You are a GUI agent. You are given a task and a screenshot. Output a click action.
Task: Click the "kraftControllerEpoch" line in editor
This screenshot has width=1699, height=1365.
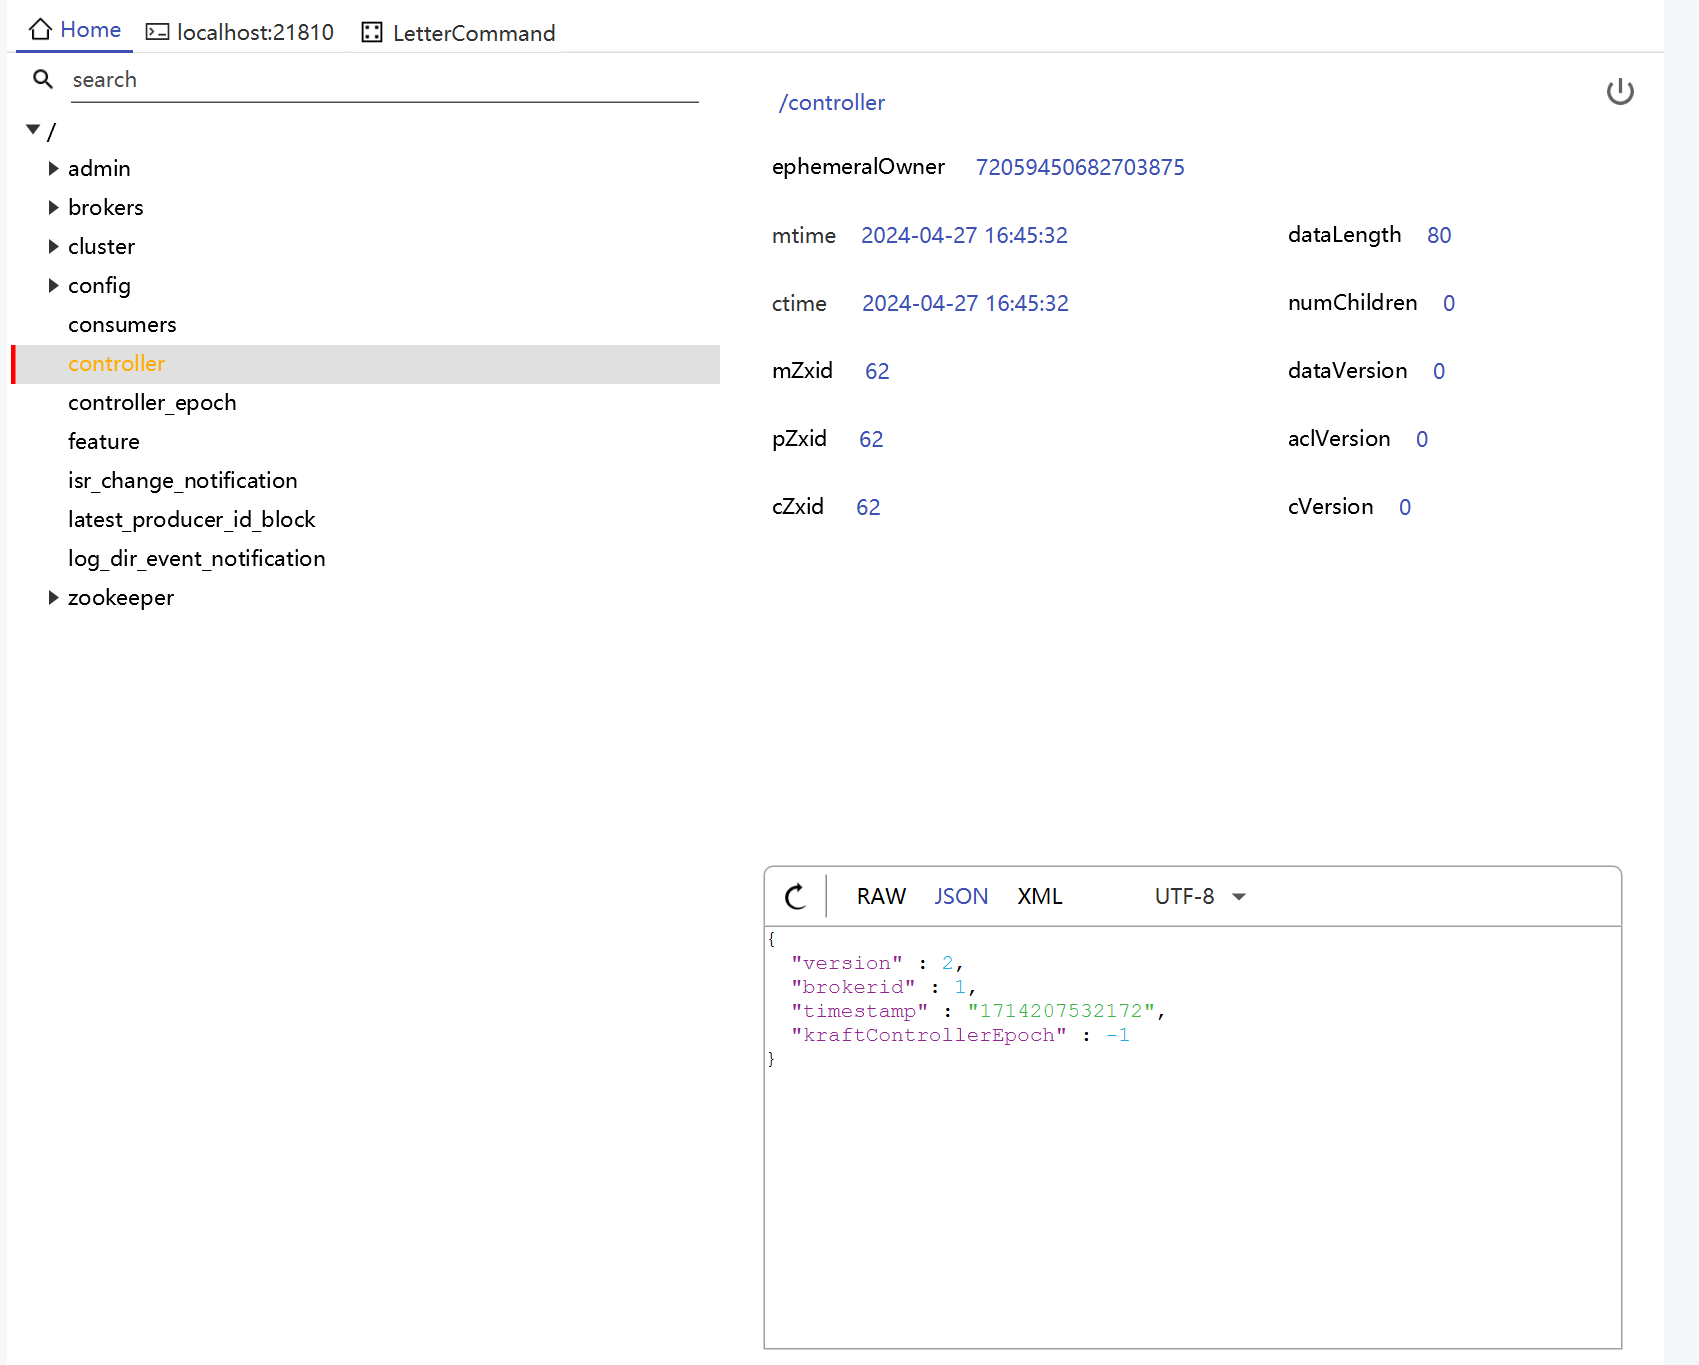[x=960, y=1035]
